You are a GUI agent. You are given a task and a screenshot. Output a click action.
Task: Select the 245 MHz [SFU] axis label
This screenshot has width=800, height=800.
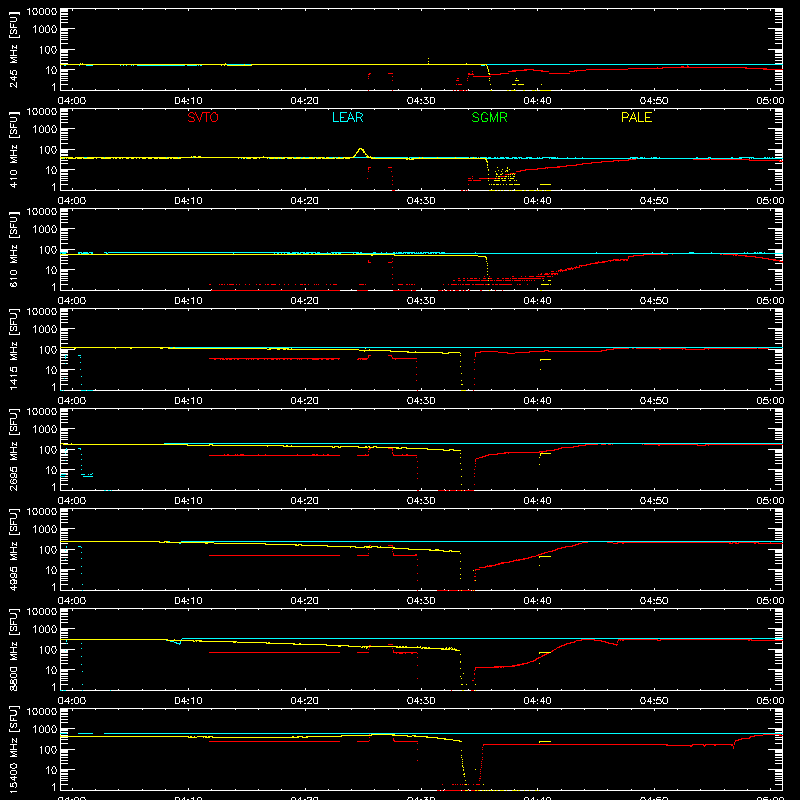pyautogui.click(x=13, y=49)
